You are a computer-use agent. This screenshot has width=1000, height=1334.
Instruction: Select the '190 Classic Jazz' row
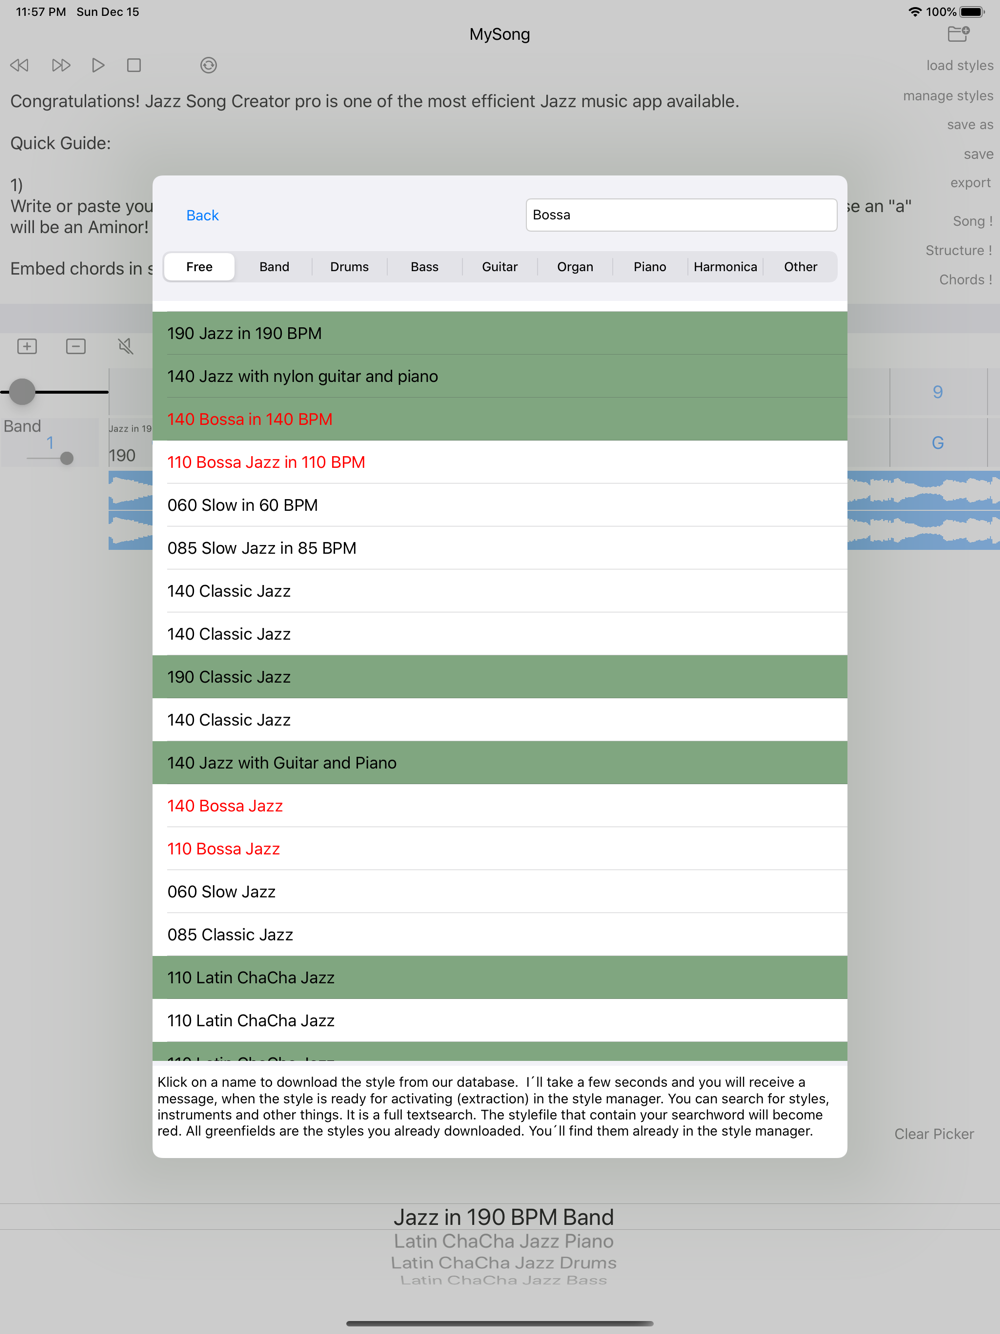tap(500, 677)
